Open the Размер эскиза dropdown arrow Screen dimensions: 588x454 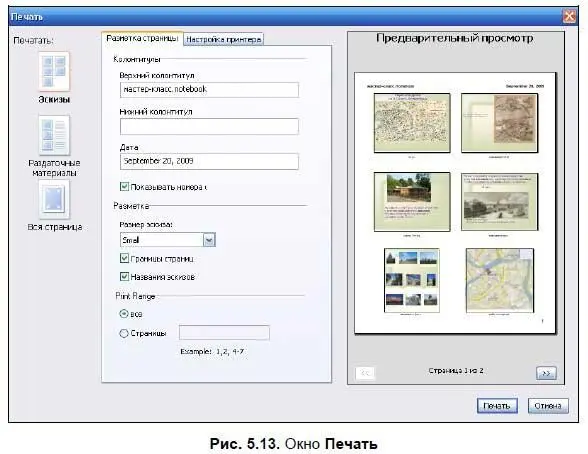coord(209,240)
